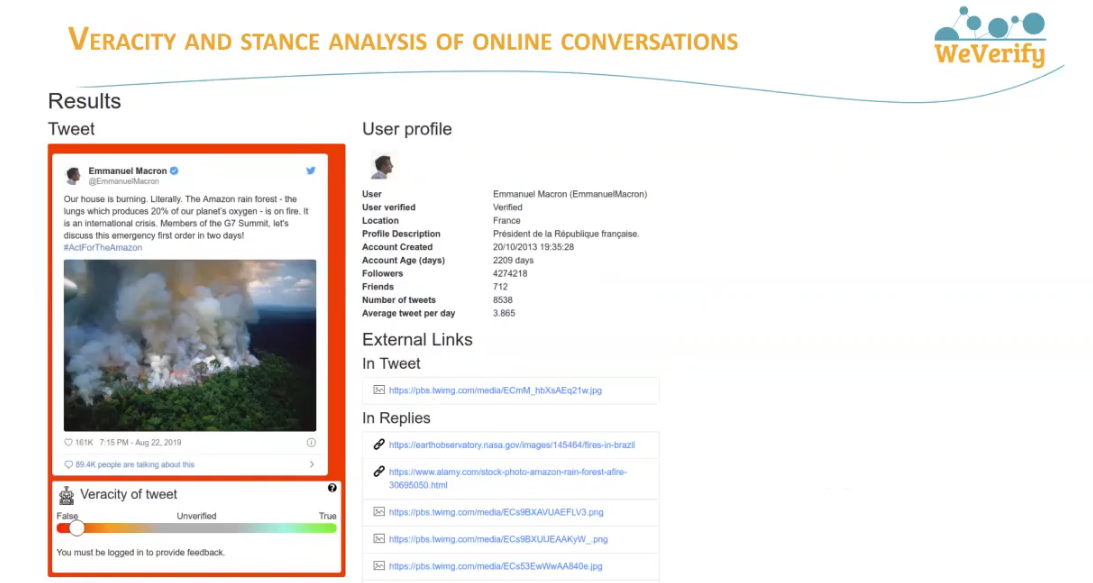Click the True label at the veracity bar end
Viewport: 1093px width, 583px height.
(x=328, y=516)
